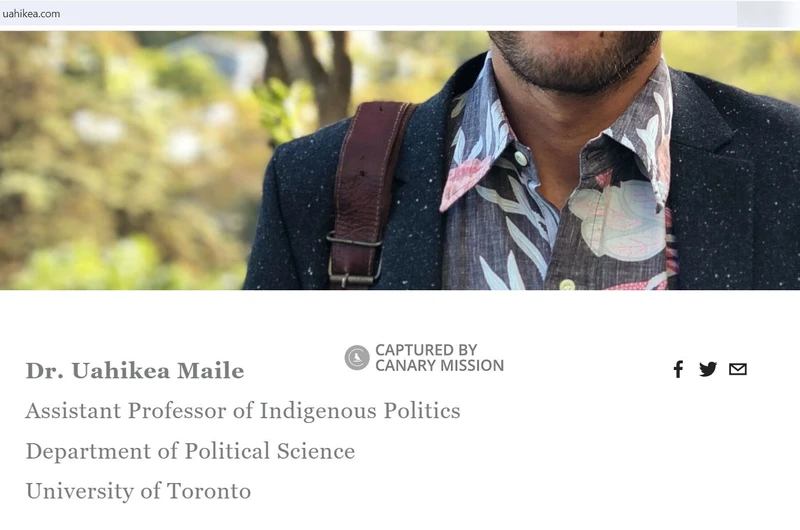Click the large pale flower print on the shirt
Image resolution: width=800 pixels, height=530 pixels.
(617, 219)
